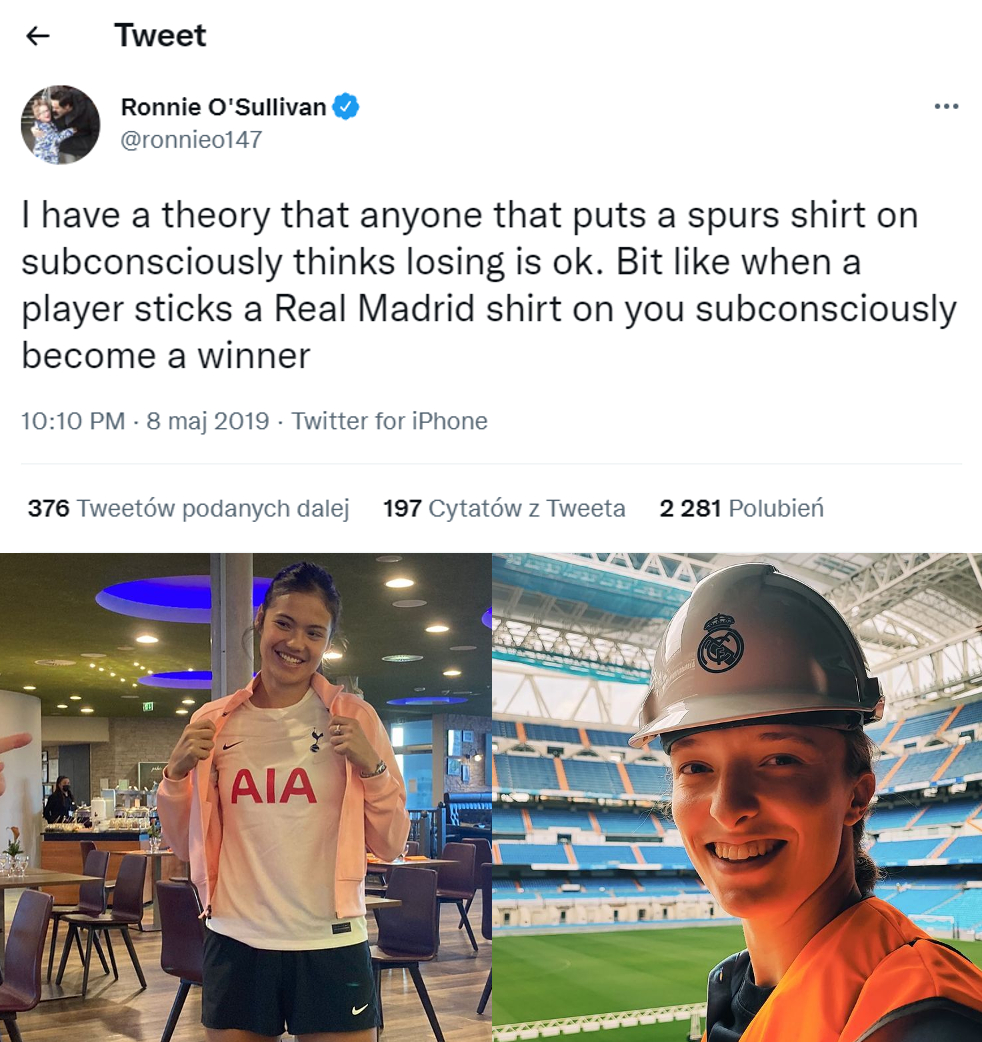
Task: Open the Real Madrid helmet stadium photo
Action: [737, 797]
